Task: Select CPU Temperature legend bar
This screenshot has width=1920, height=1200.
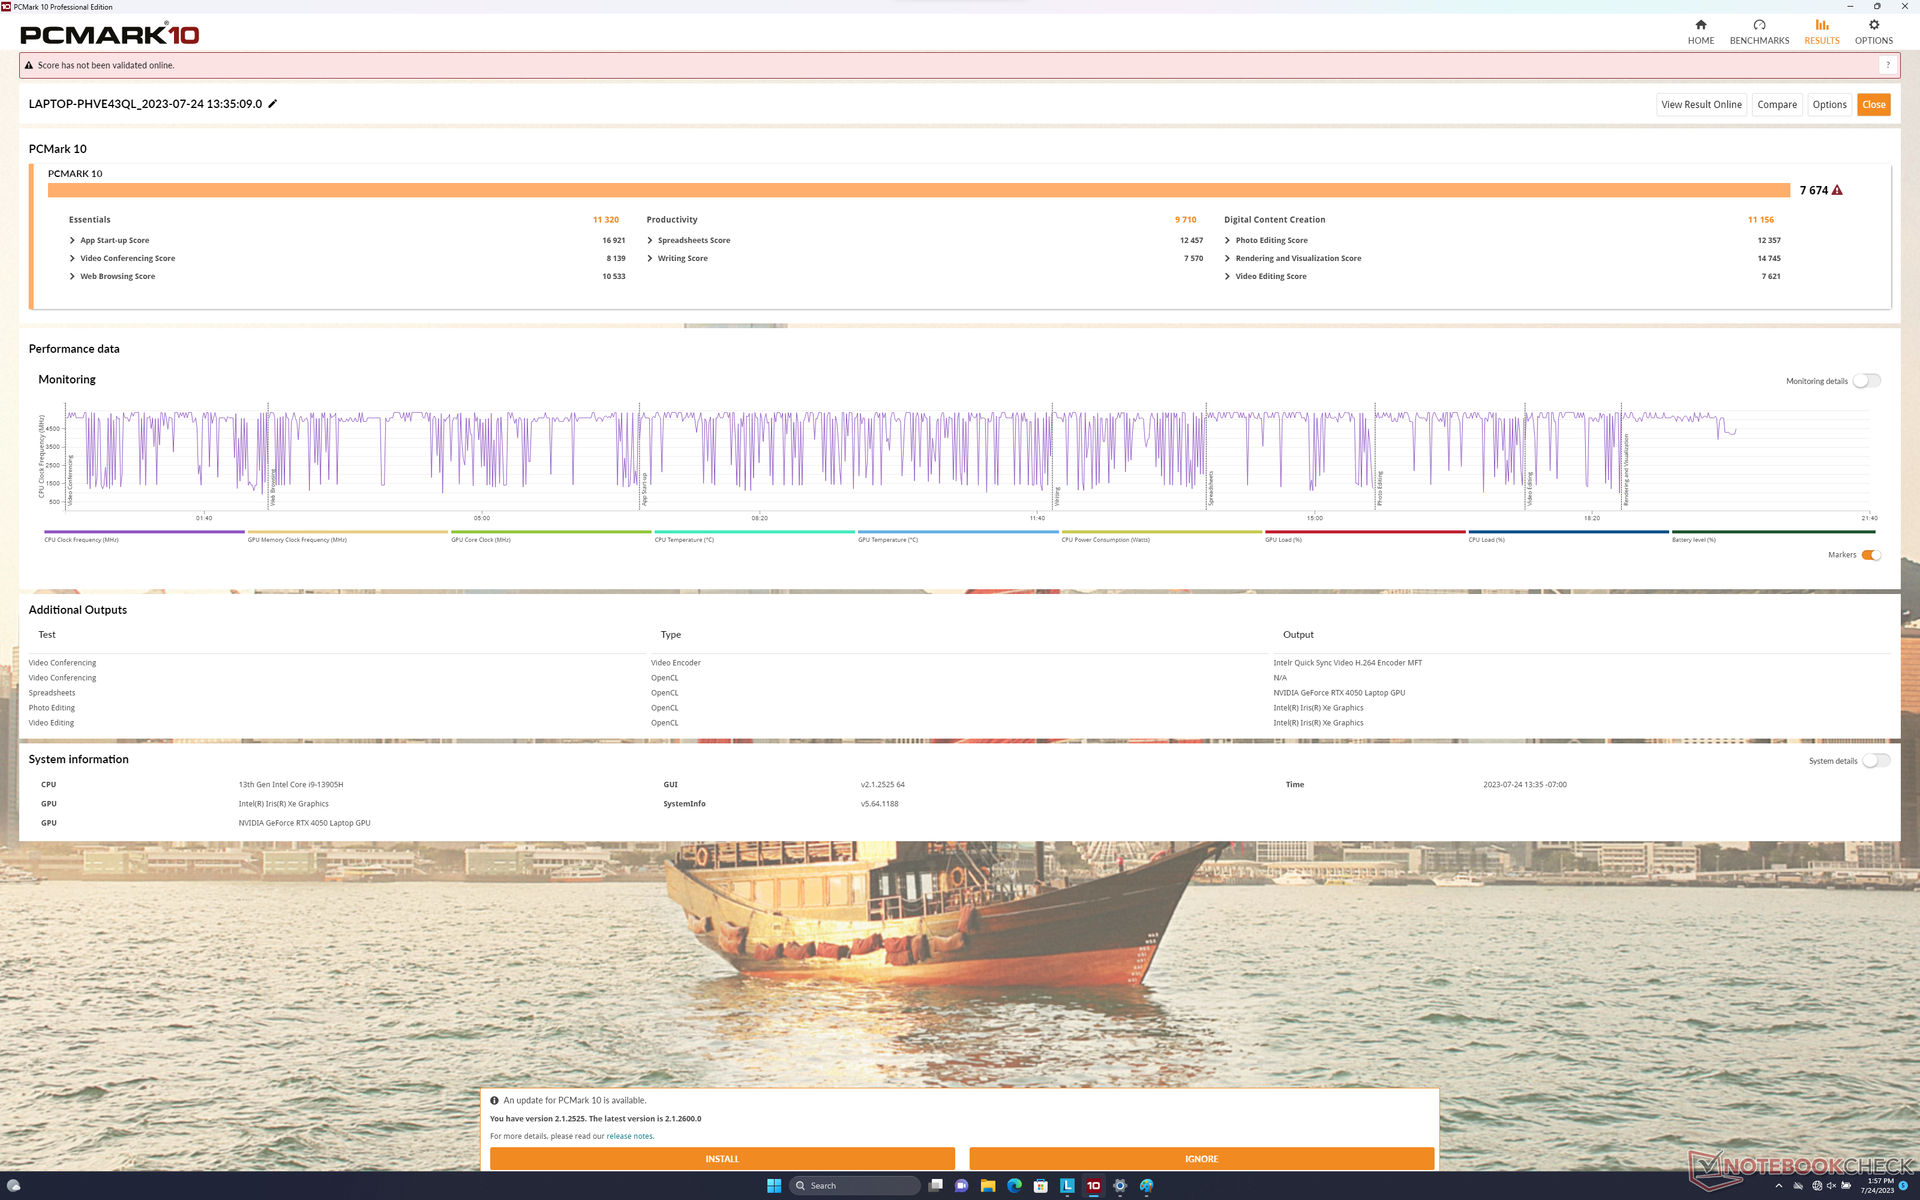Action: [x=754, y=532]
